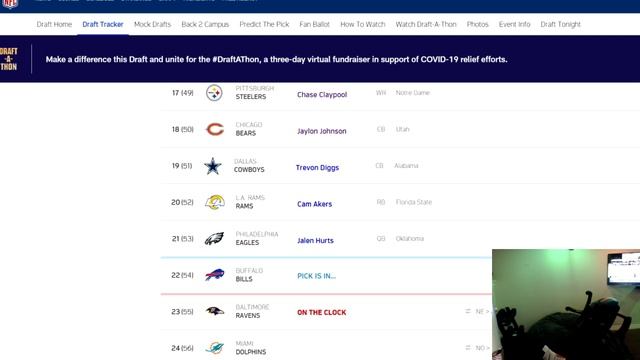This screenshot has width=640, height=360.
Task: Click the Eagles team name text
Action: 247,242
